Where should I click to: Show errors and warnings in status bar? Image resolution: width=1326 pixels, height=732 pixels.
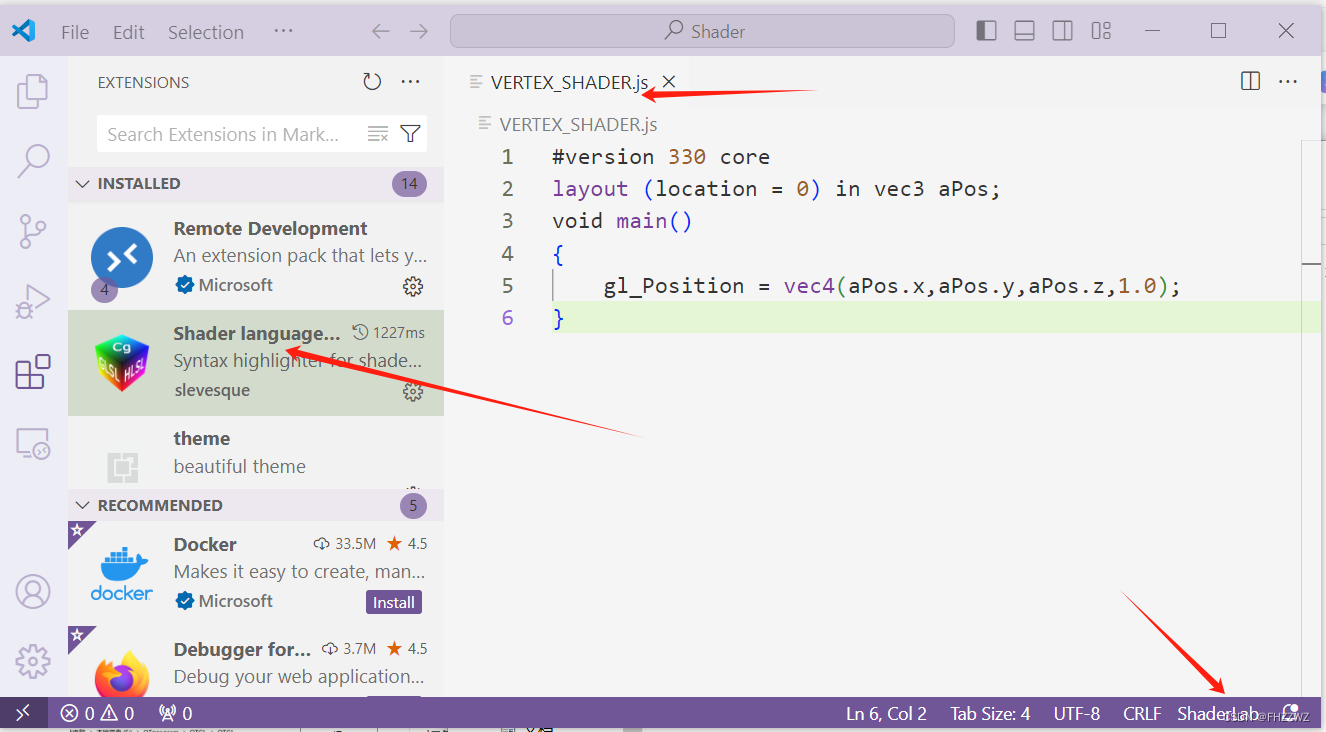click(97, 713)
